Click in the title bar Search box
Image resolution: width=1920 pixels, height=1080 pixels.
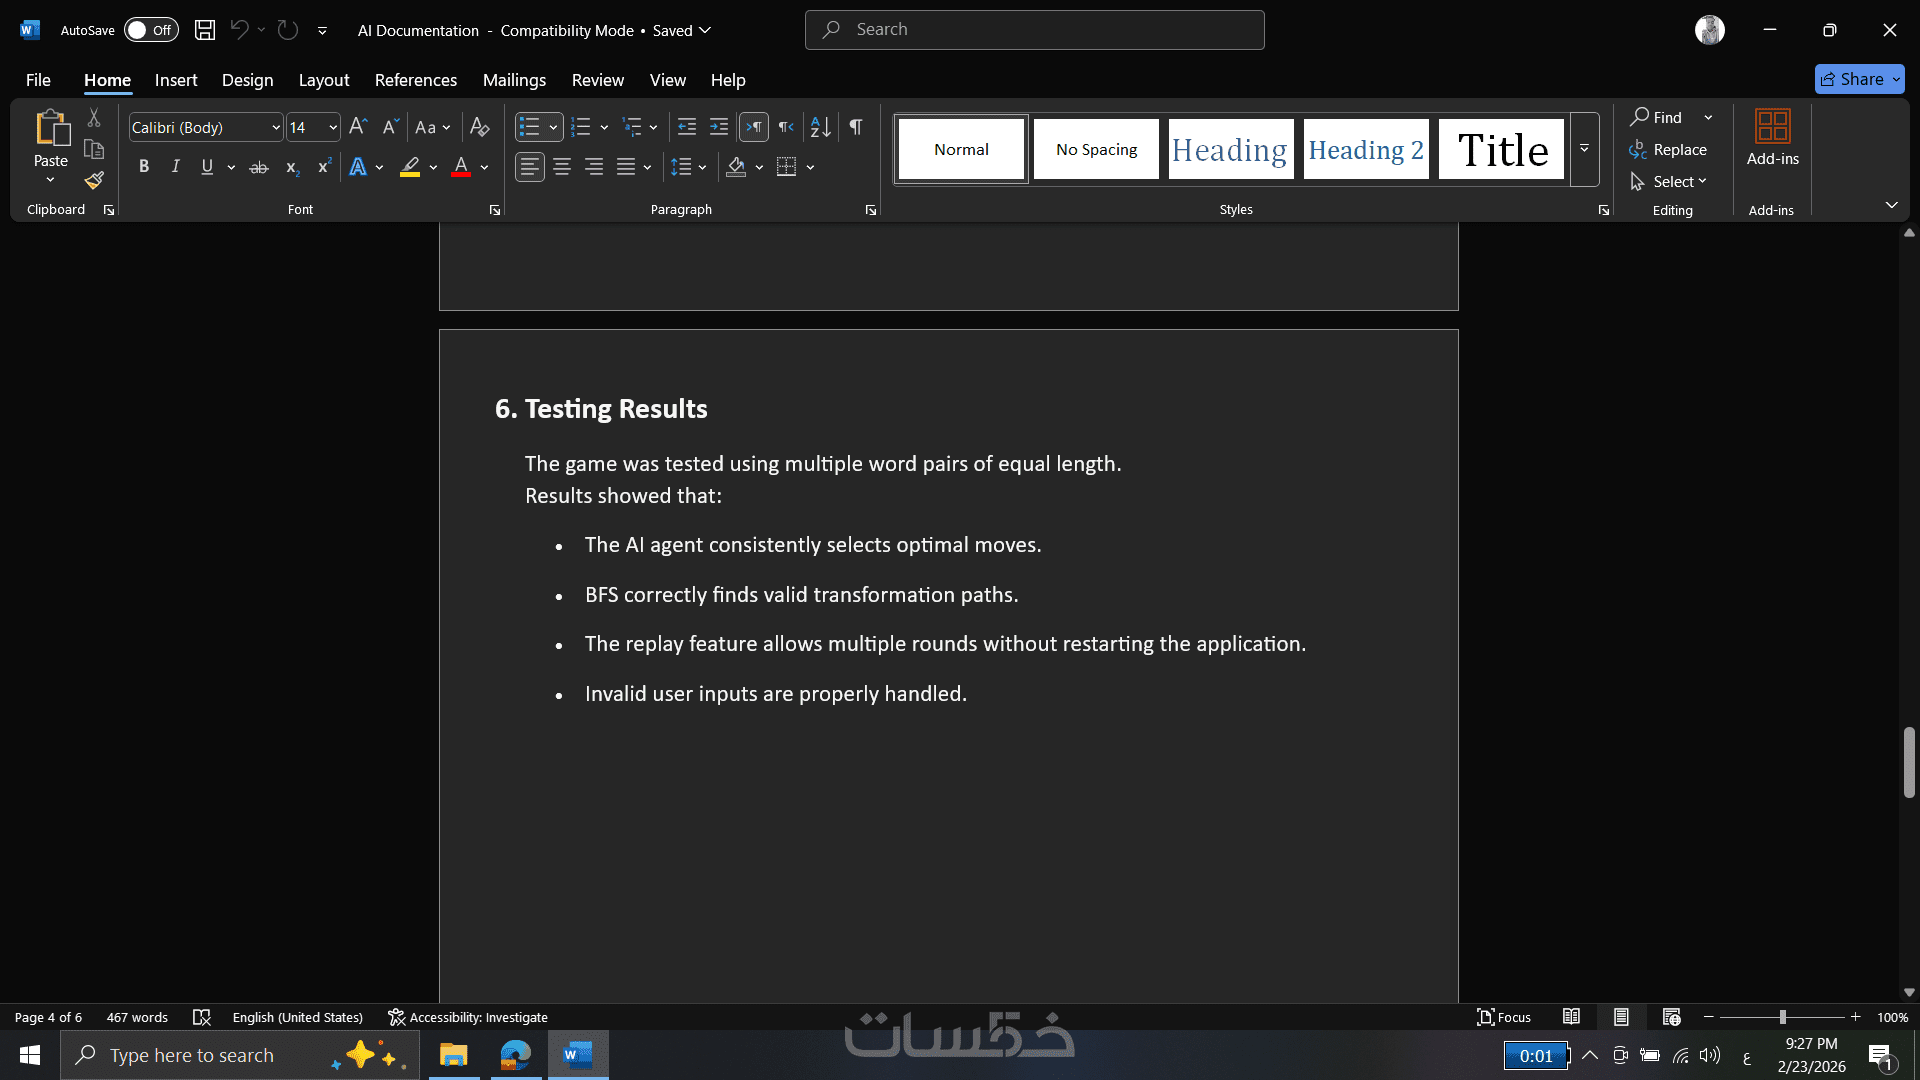(x=1034, y=30)
